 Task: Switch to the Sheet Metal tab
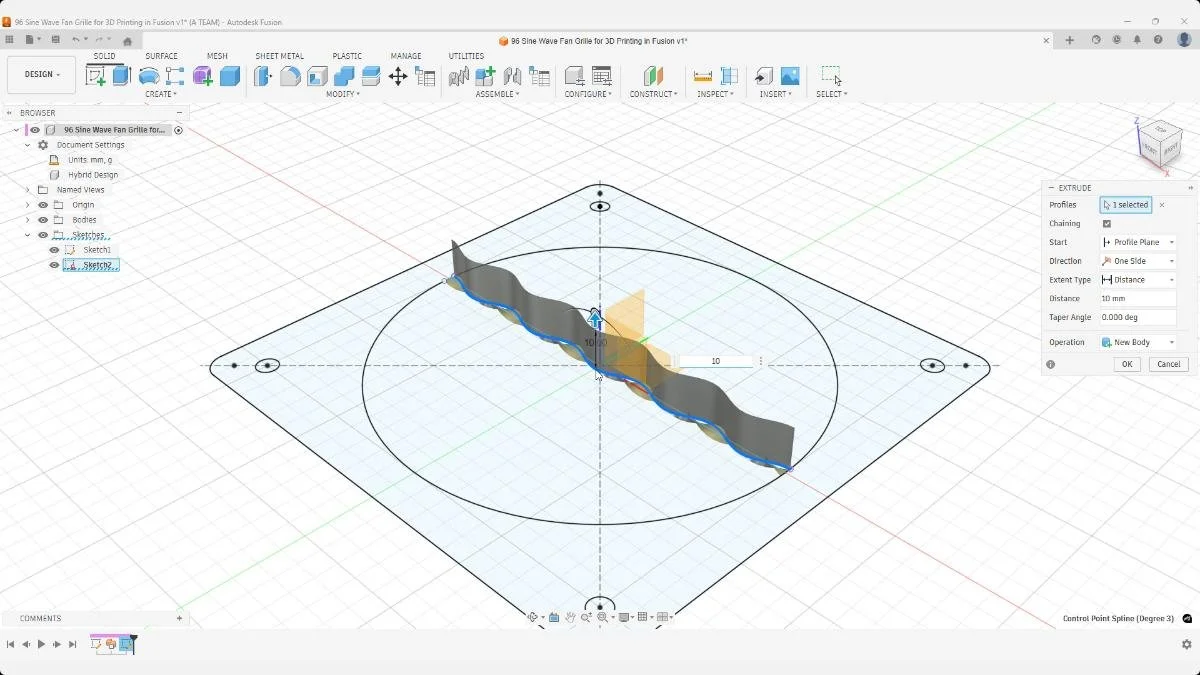[280, 56]
